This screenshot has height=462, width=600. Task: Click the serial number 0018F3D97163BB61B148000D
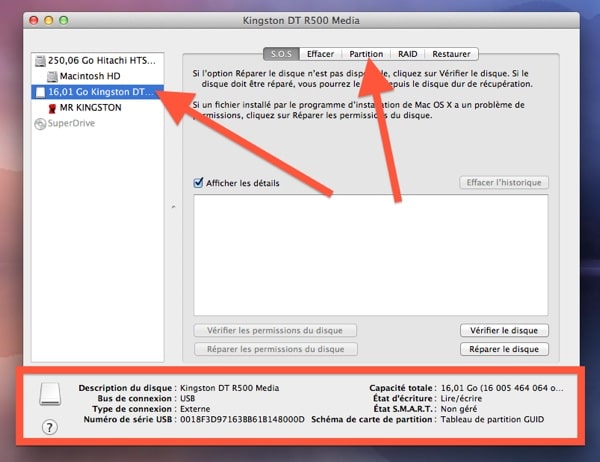pos(242,420)
